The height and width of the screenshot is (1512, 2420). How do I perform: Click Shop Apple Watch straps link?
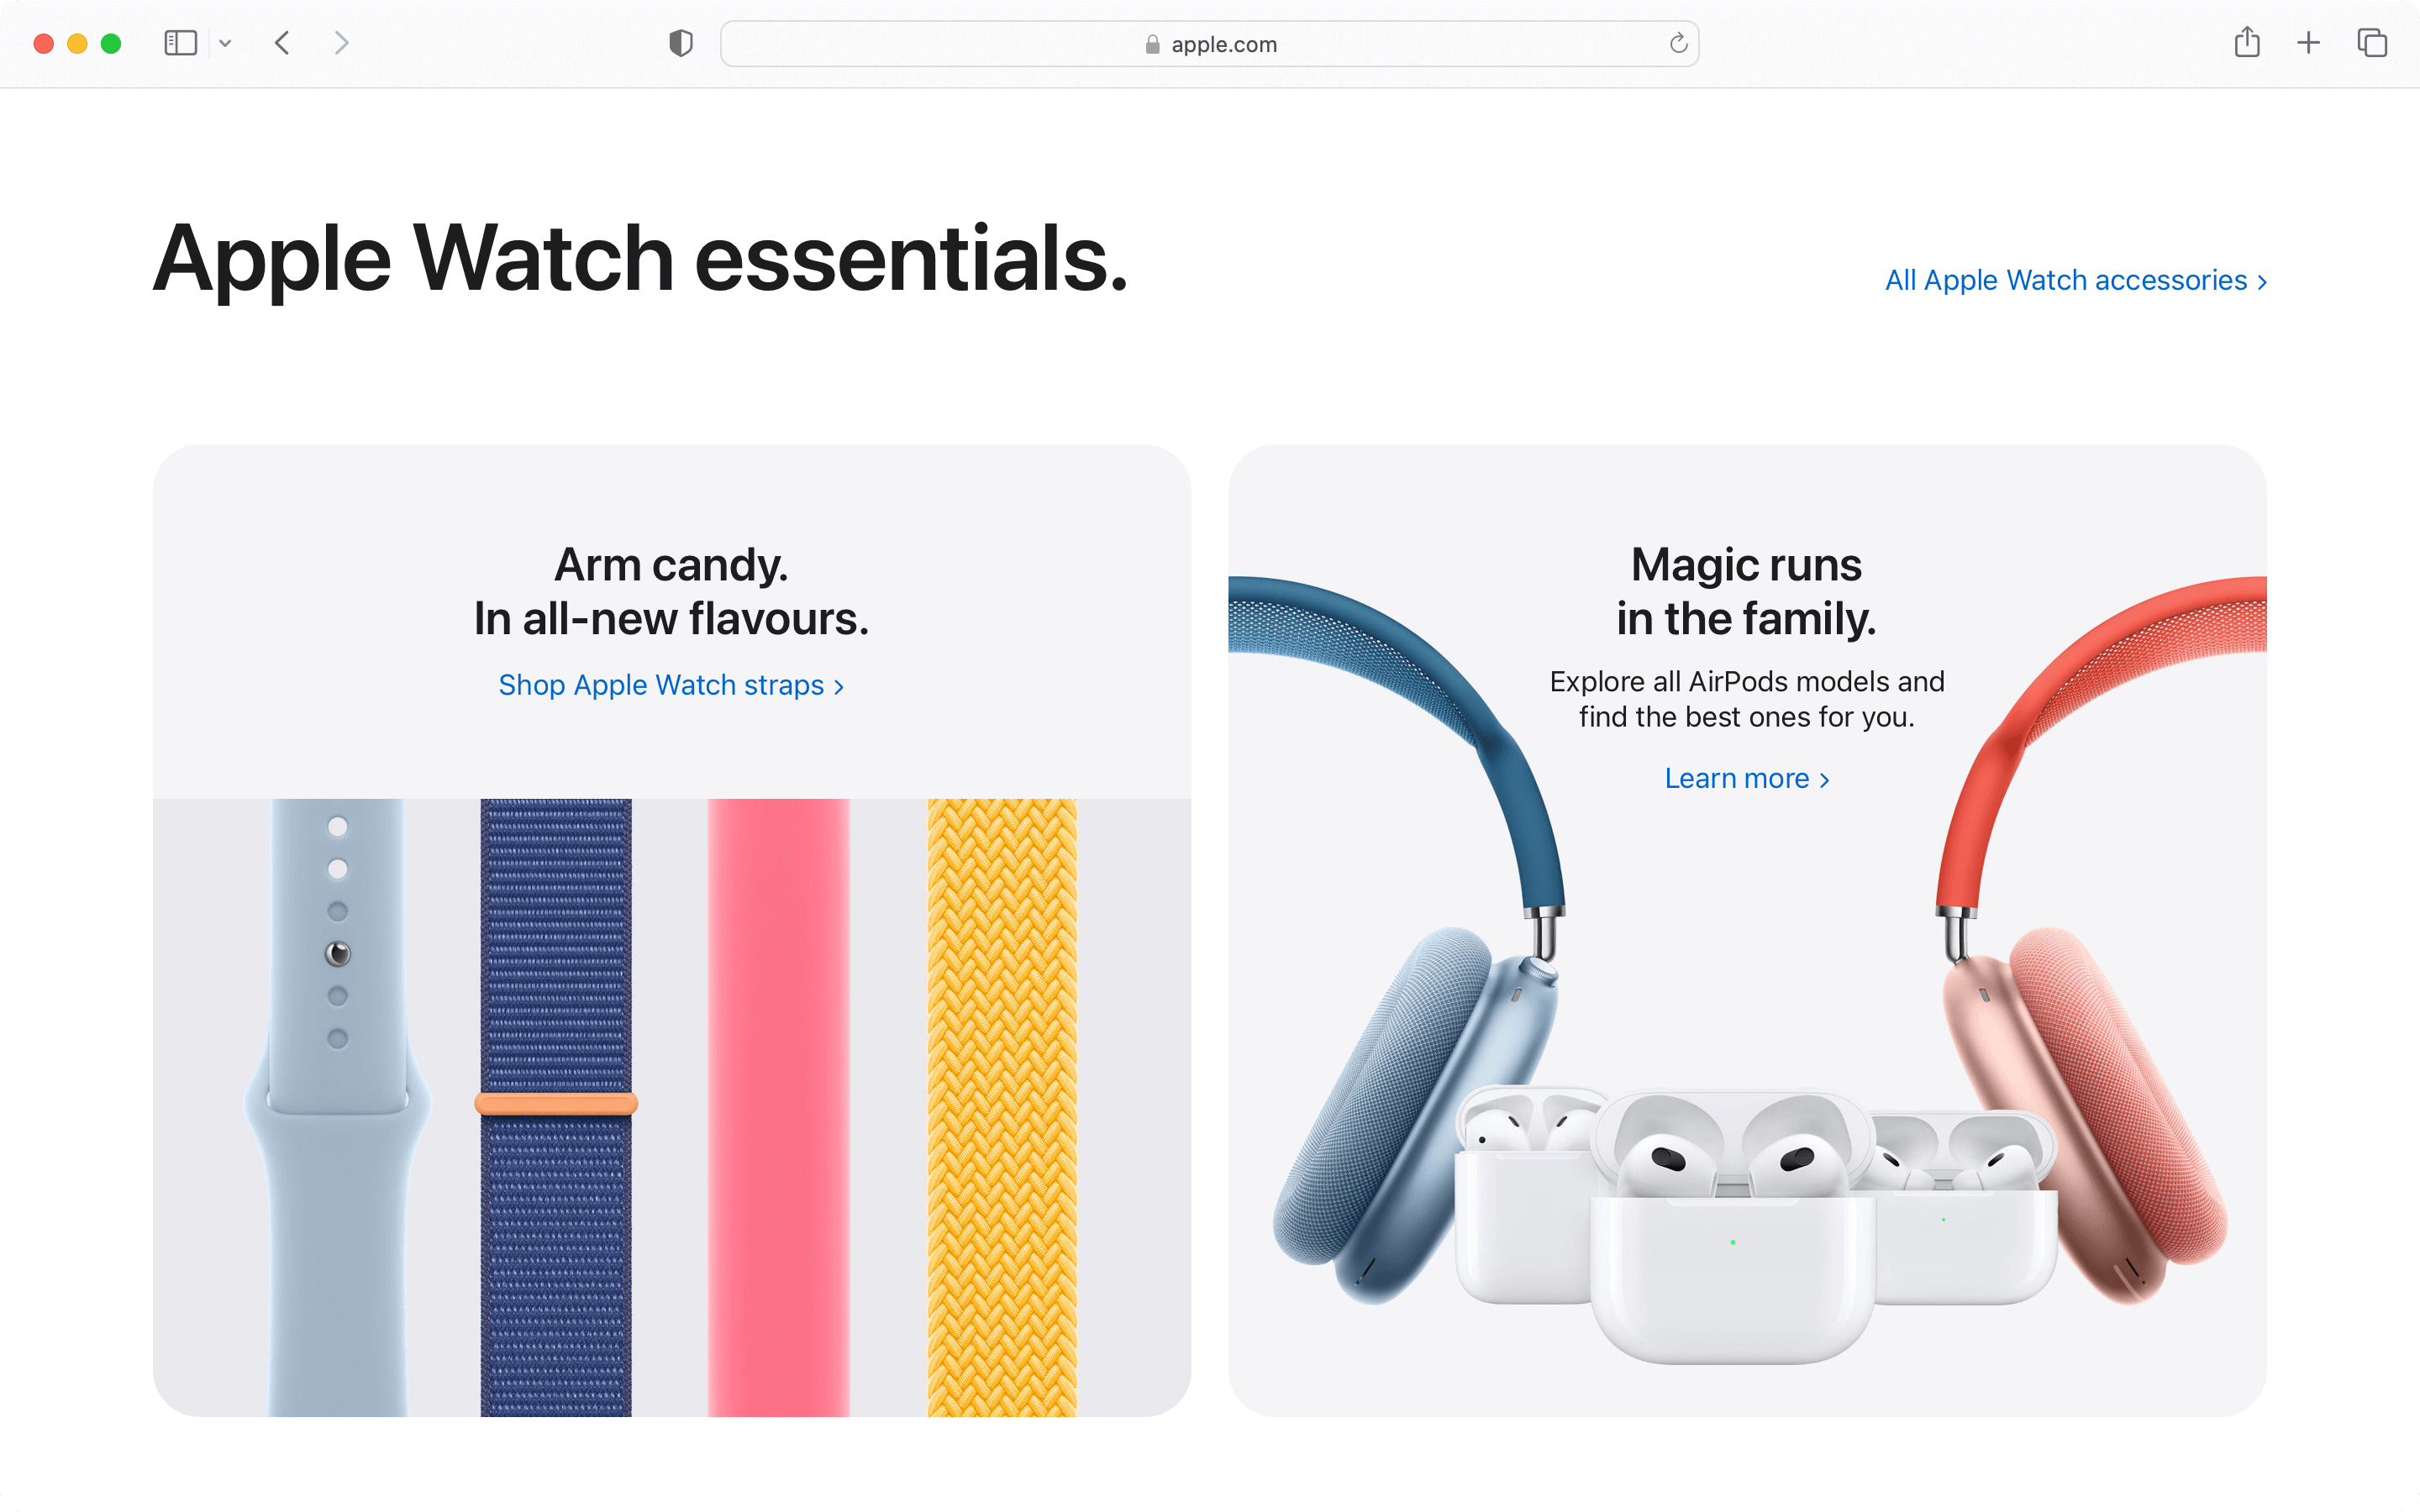[x=671, y=683]
